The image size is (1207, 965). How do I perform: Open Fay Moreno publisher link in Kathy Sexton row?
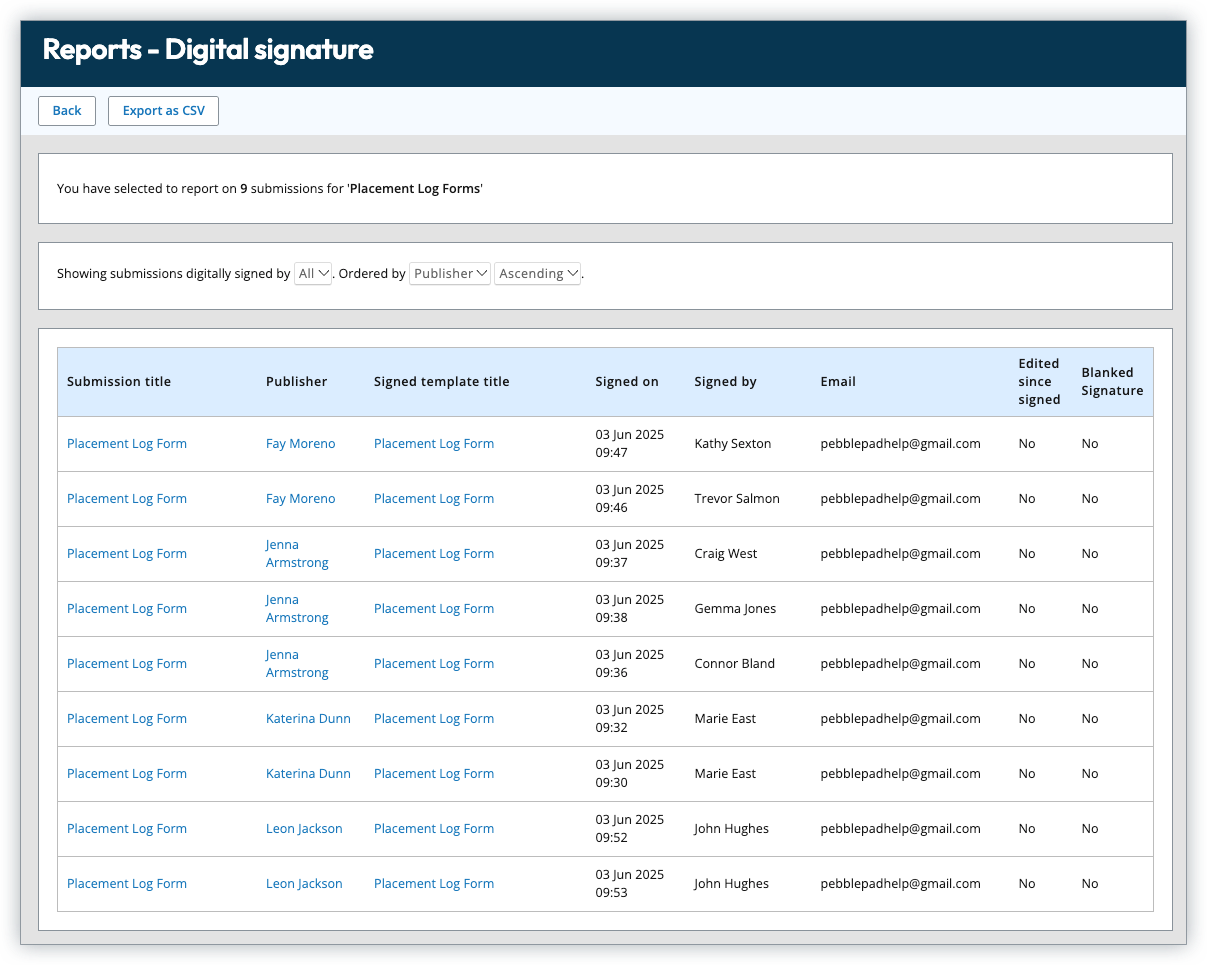point(300,444)
